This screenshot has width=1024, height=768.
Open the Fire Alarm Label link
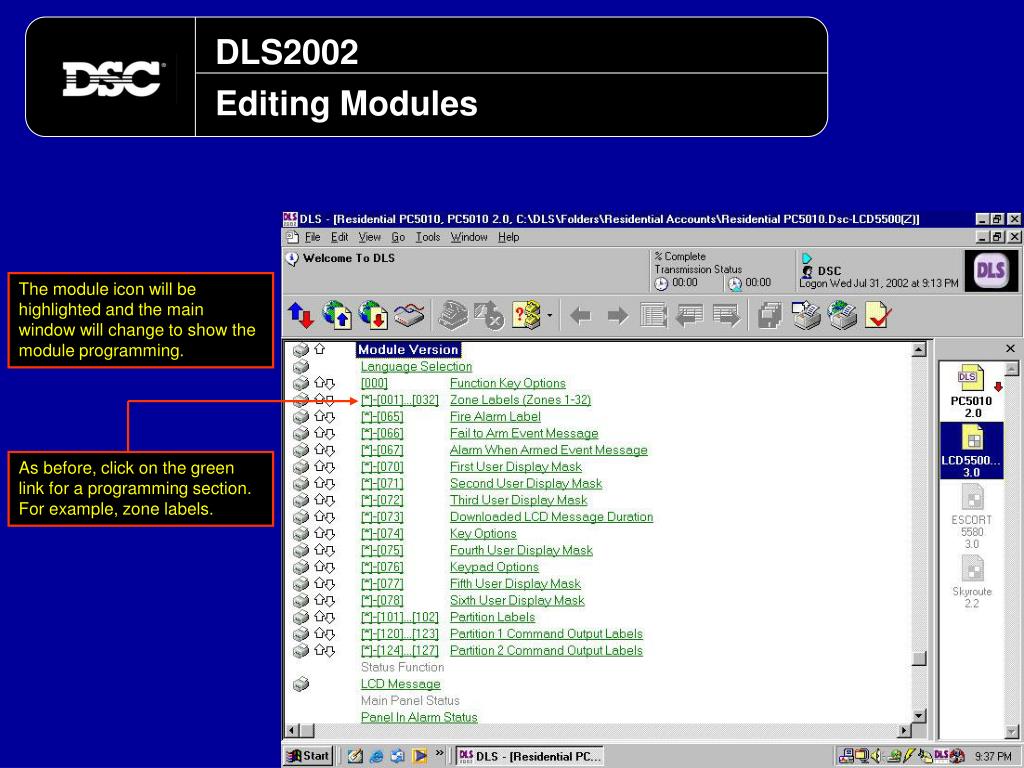495,417
